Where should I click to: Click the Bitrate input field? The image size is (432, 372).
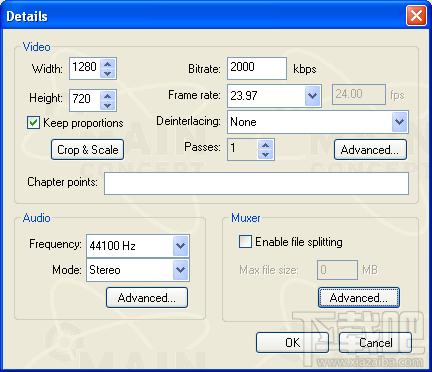point(257,68)
